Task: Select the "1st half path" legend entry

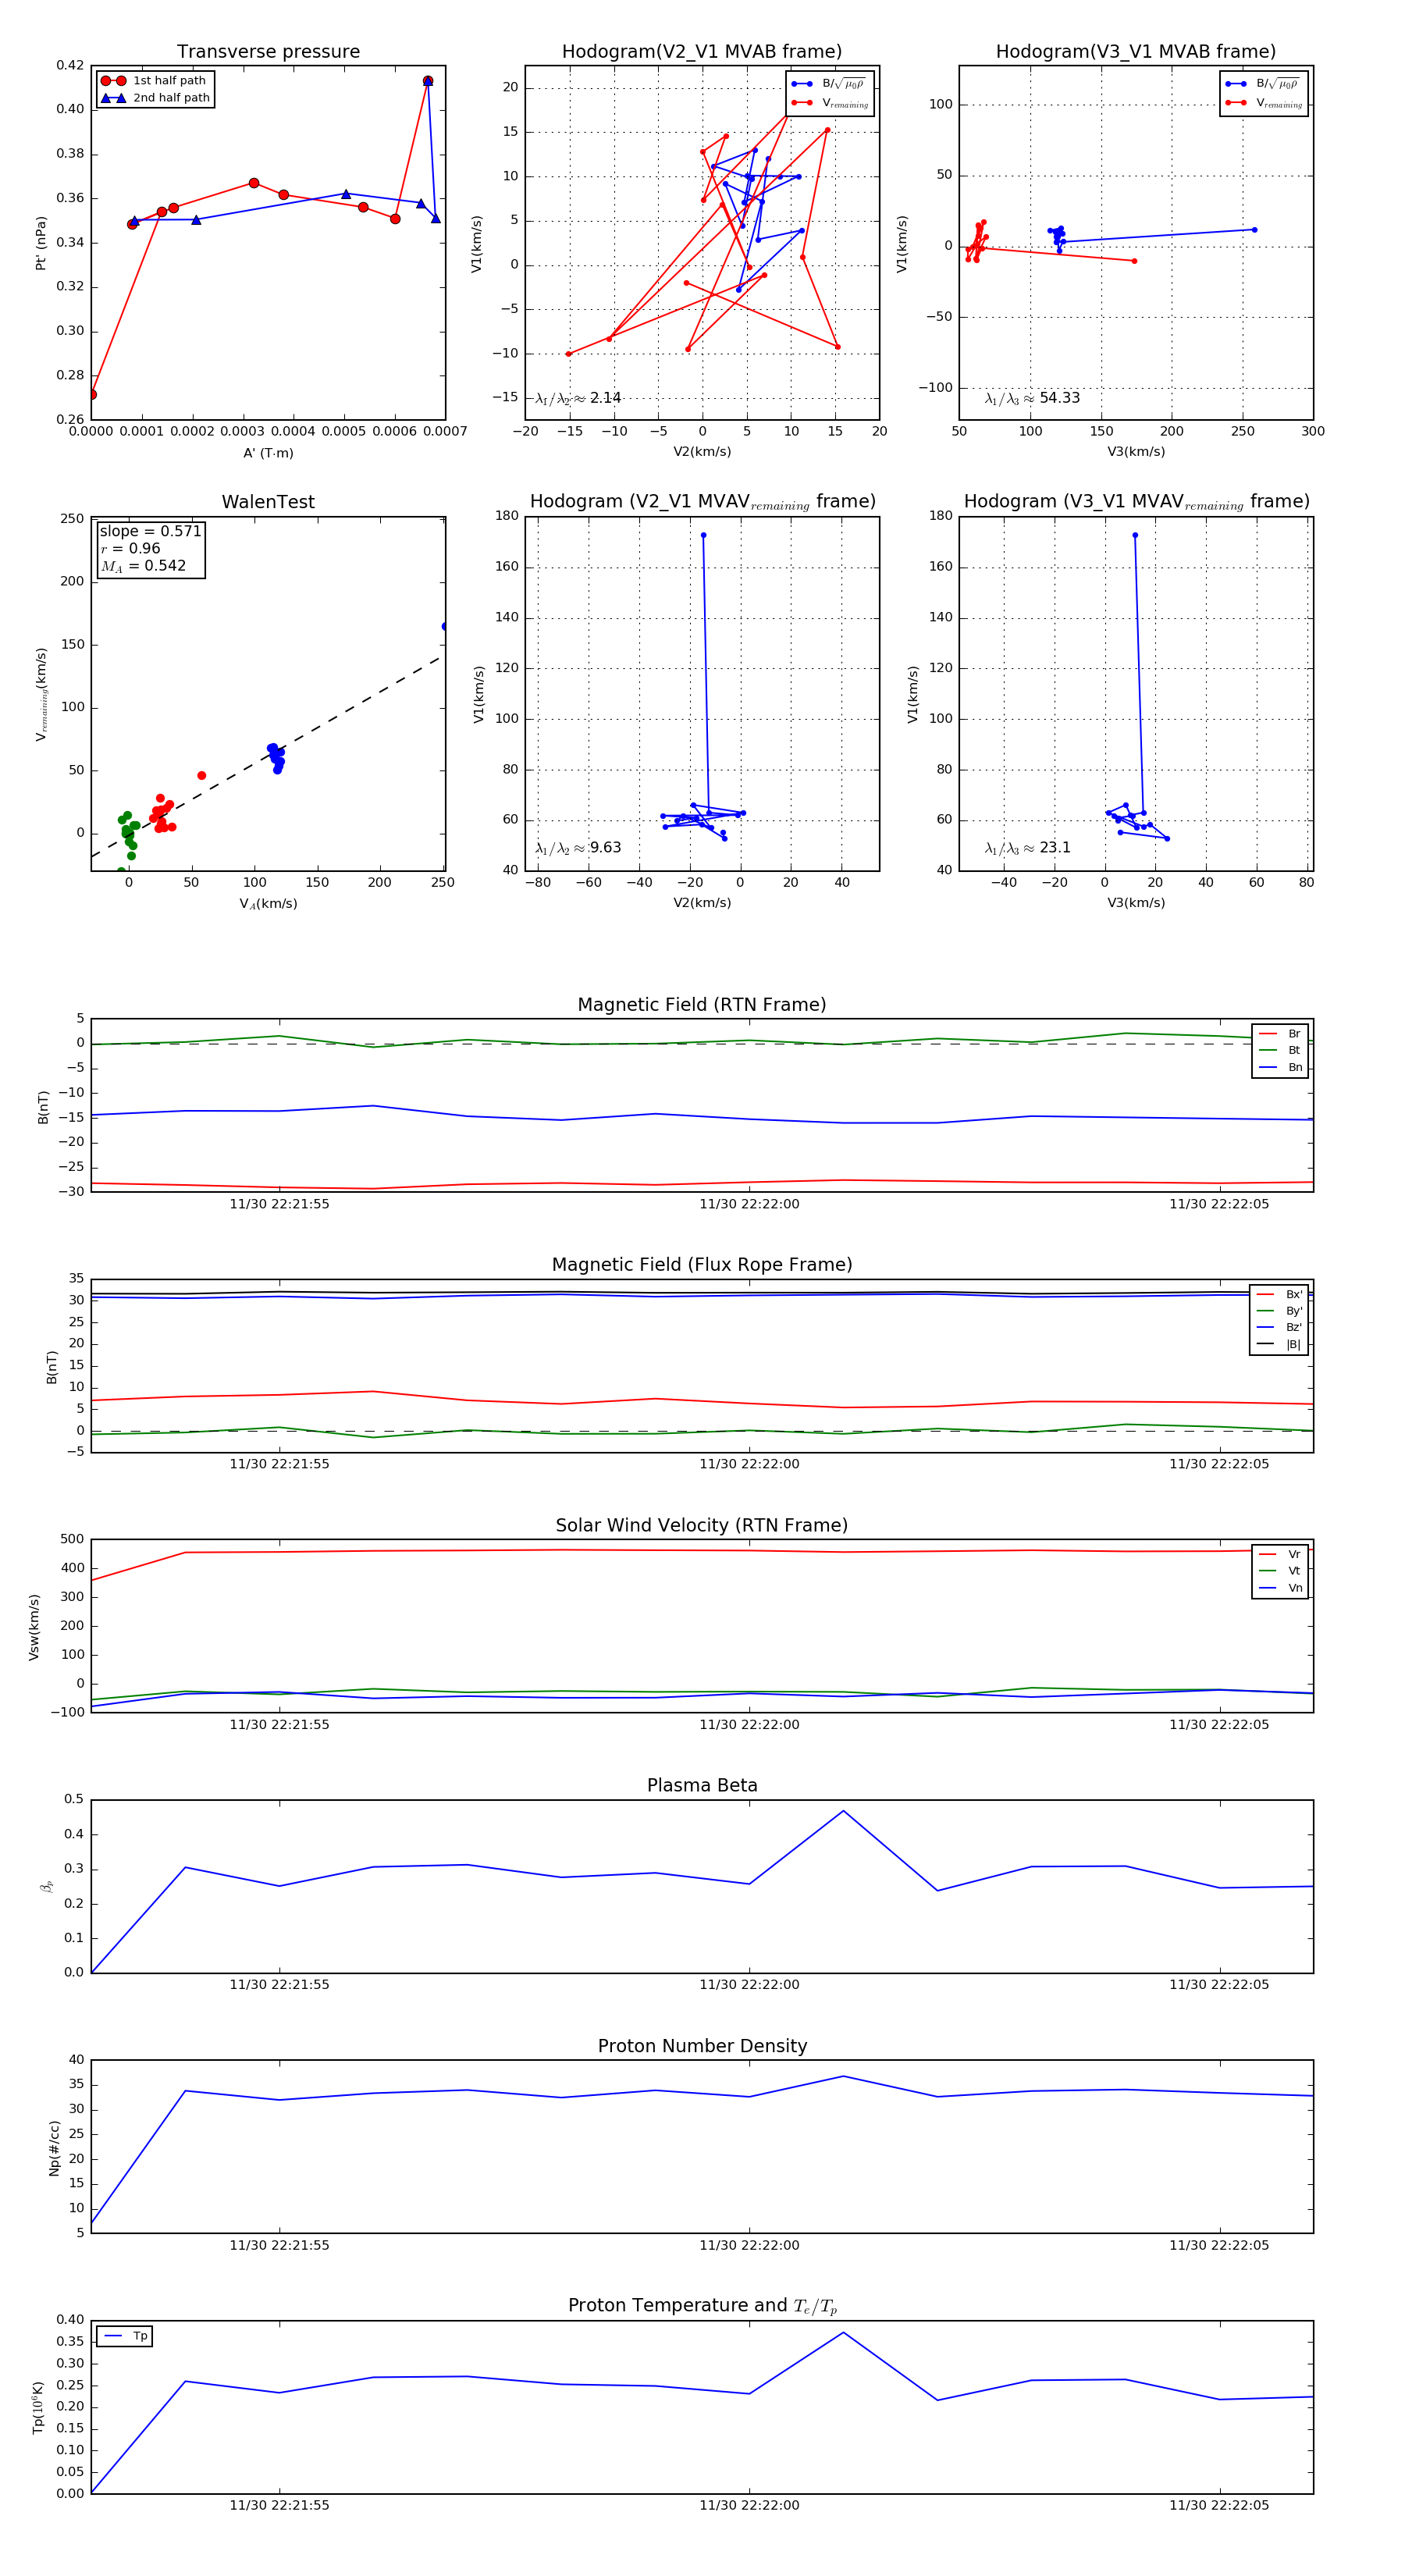Action: point(155,81)
